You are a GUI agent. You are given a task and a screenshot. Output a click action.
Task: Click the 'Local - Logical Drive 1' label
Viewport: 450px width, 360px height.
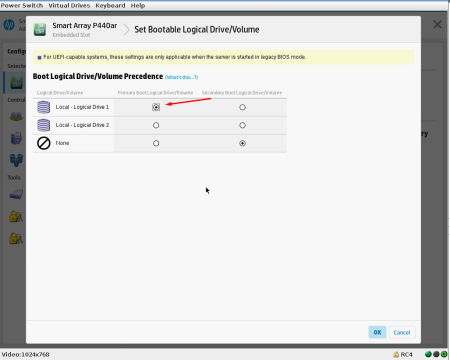(82, 107)
